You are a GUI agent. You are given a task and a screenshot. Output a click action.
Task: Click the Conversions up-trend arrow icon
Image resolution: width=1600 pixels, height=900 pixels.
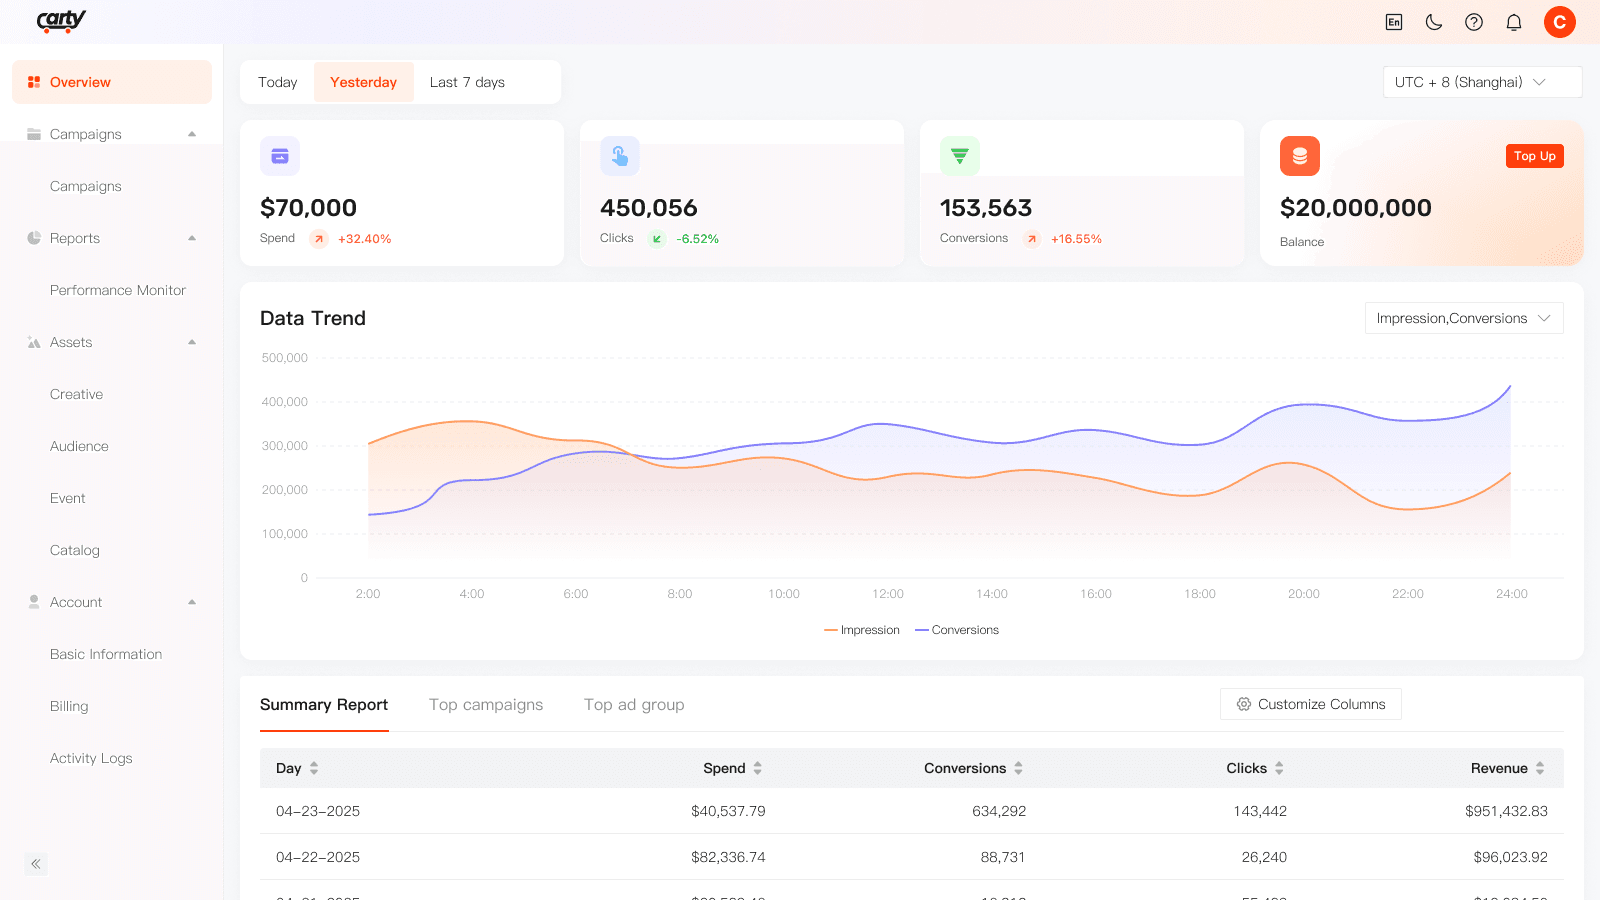point(1032,239)
